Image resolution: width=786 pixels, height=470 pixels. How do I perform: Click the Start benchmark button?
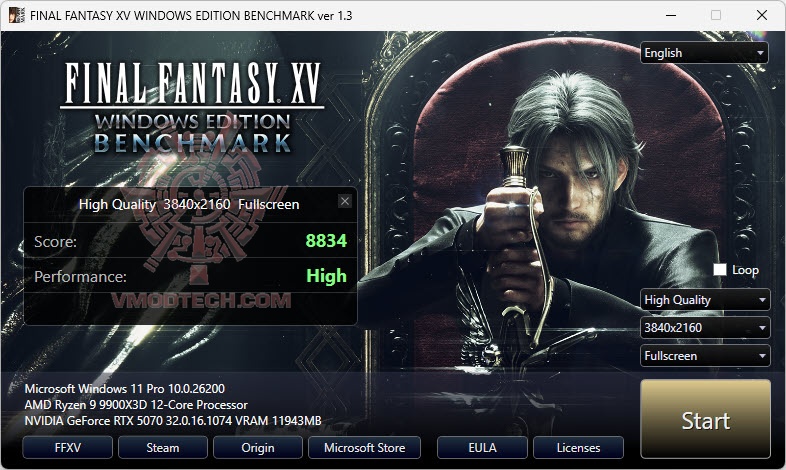click(x=705, y=418)
